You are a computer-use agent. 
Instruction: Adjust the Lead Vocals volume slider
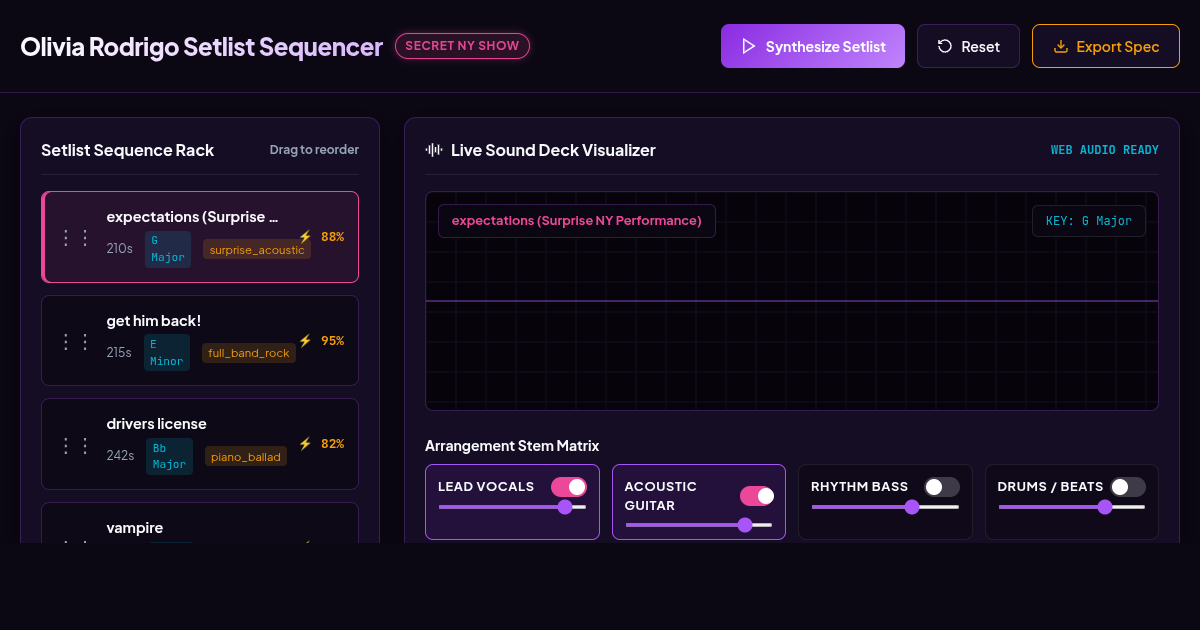(512, 507)
